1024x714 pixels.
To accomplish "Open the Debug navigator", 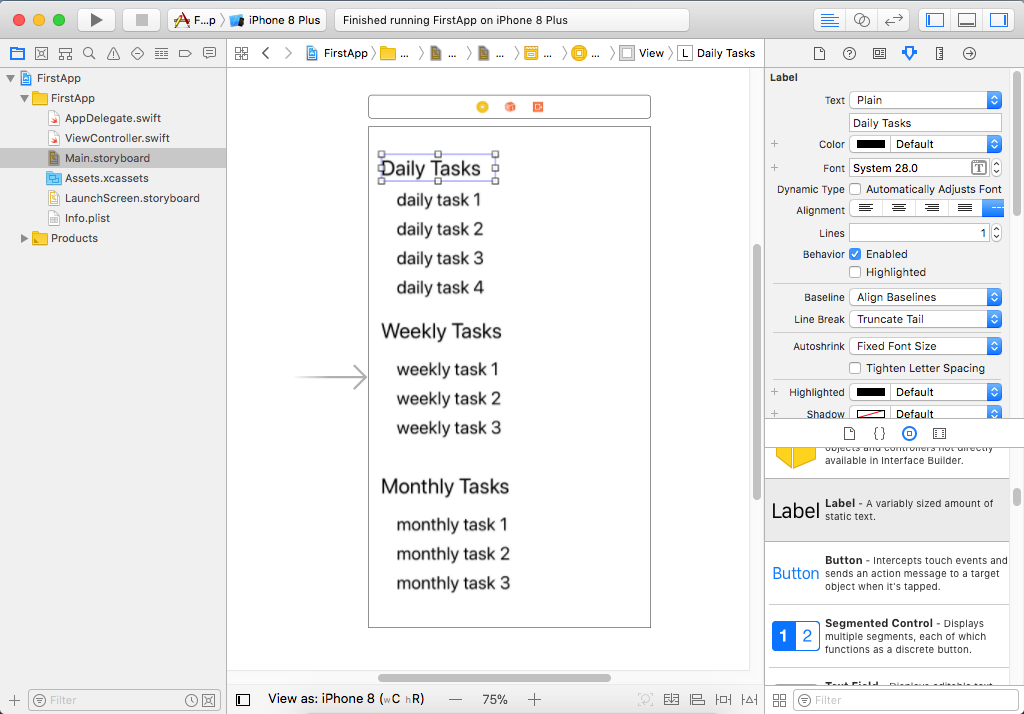I will 161,54.
